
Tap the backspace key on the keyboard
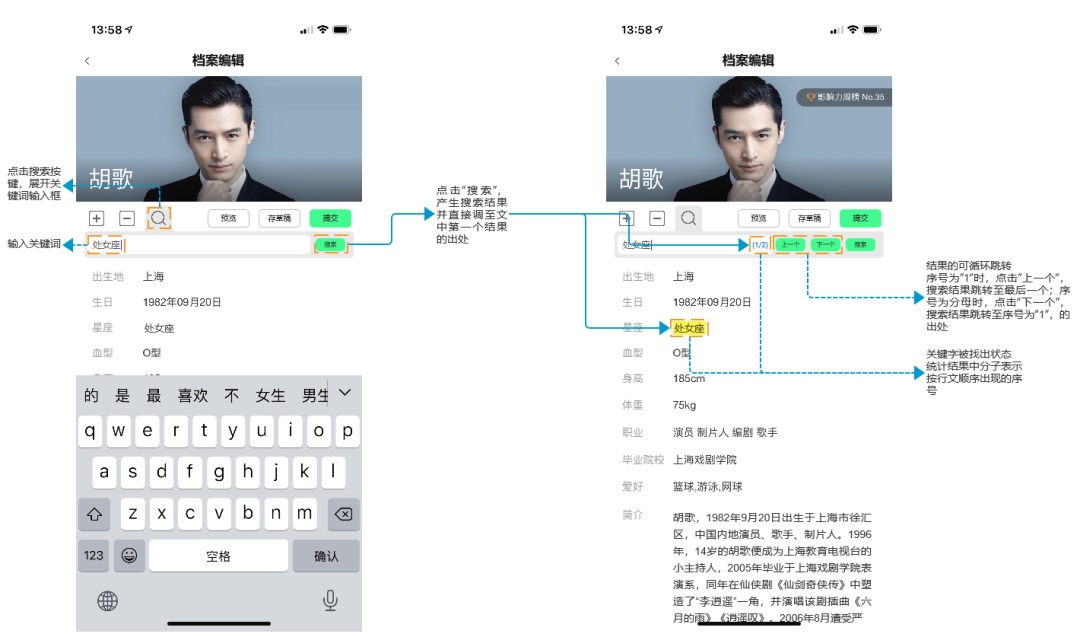click(343, 514)
